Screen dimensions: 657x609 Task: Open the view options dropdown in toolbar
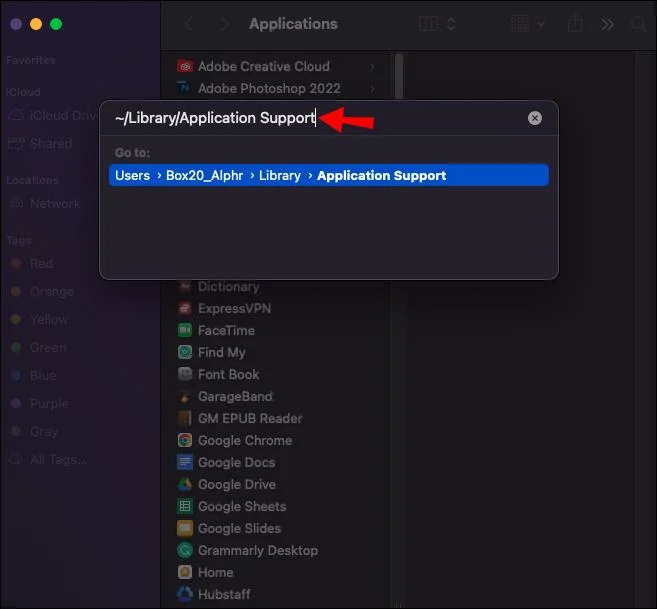click(x=437, y=24)
